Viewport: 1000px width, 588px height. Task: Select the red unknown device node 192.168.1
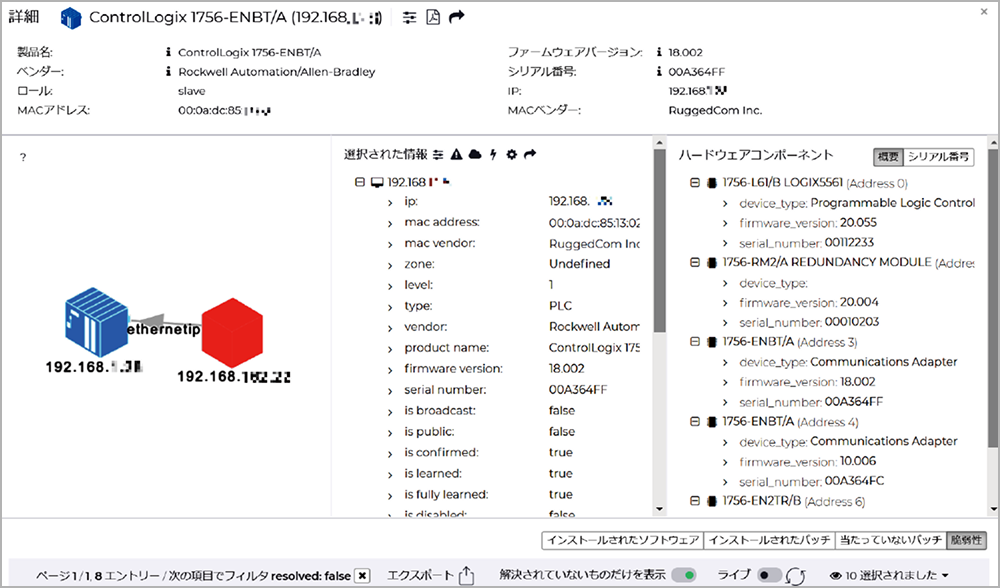pos(232,330)
